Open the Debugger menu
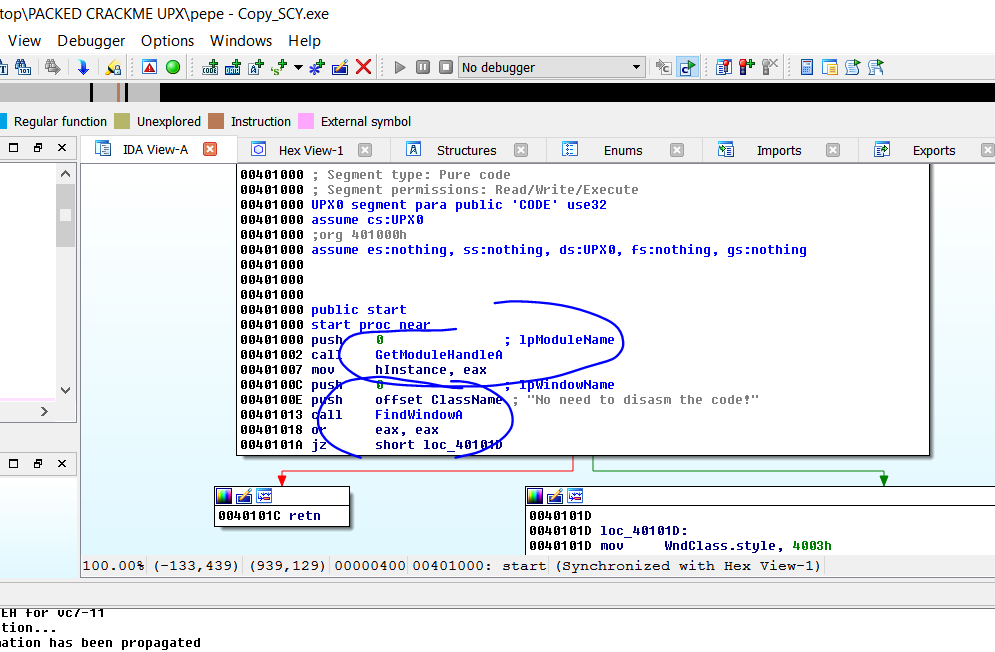Screen dimensions: 995x652 (91, 41)
